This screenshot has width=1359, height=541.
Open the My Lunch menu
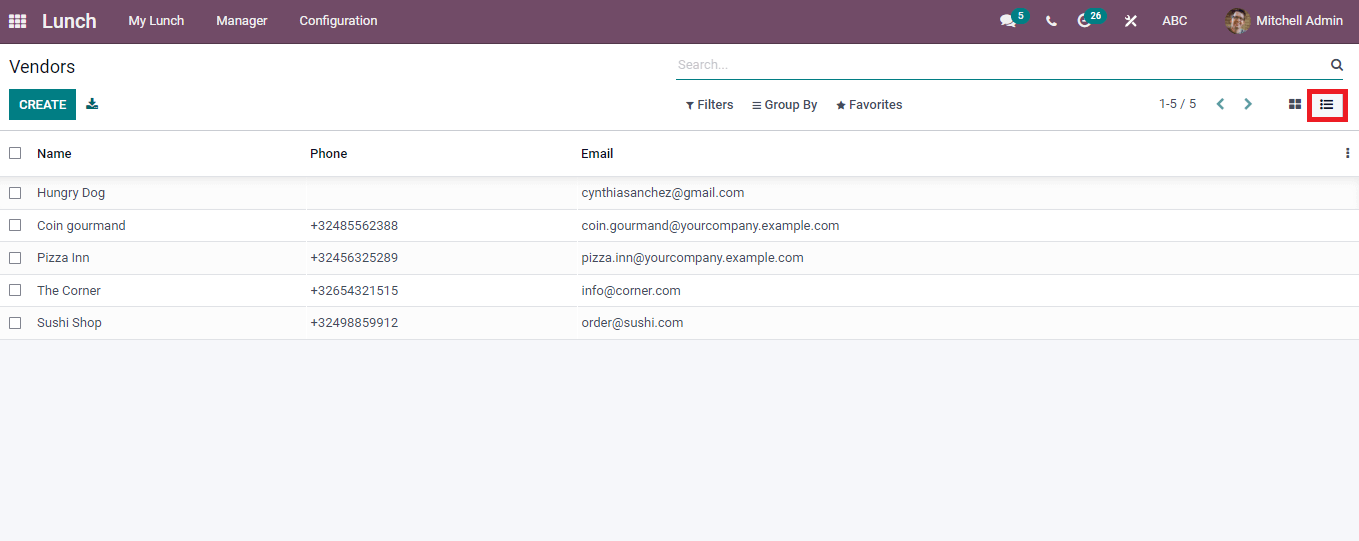[x=156, y=21]
